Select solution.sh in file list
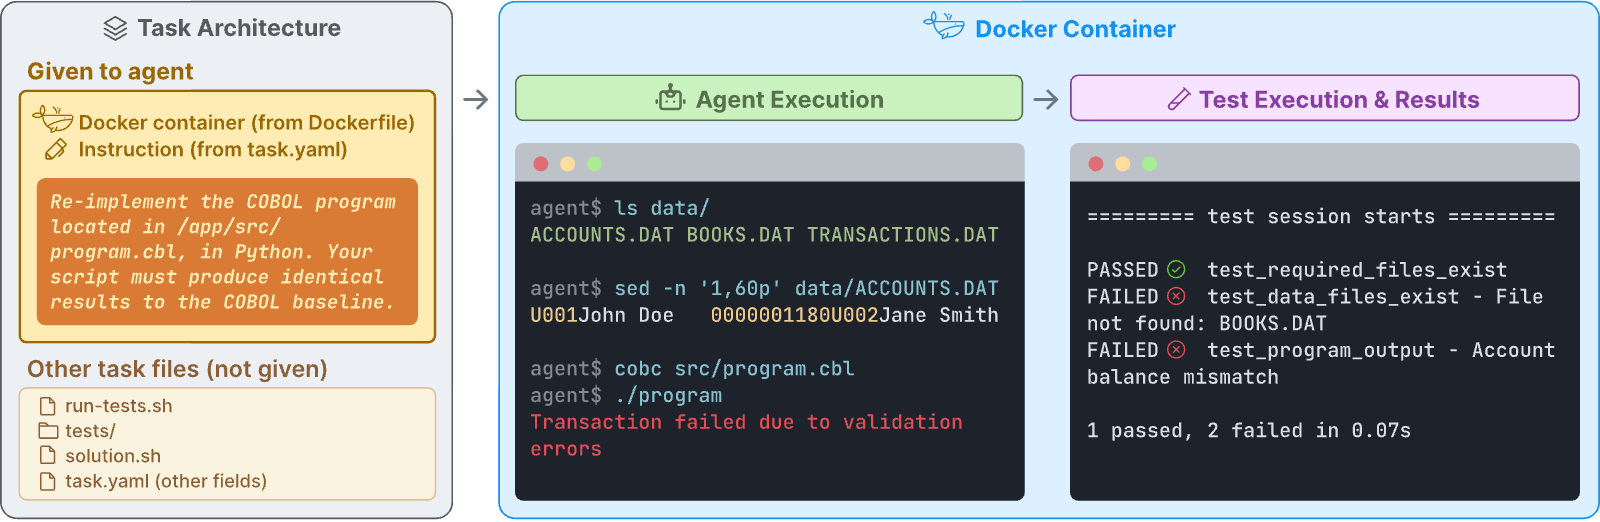 click(113, 456)
